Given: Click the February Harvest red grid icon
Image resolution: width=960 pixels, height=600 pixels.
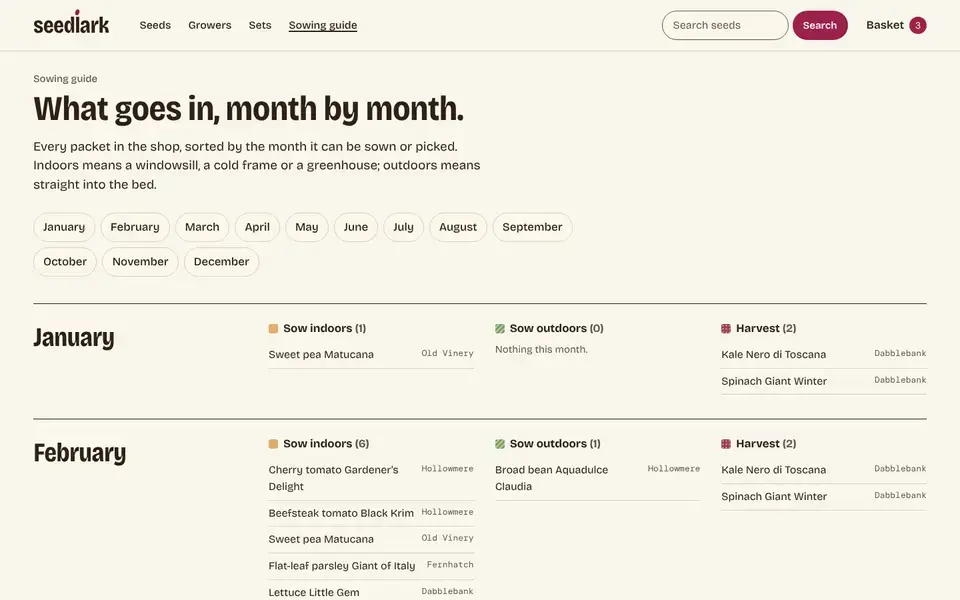Looking at the screenshot, I should [726, 444].
